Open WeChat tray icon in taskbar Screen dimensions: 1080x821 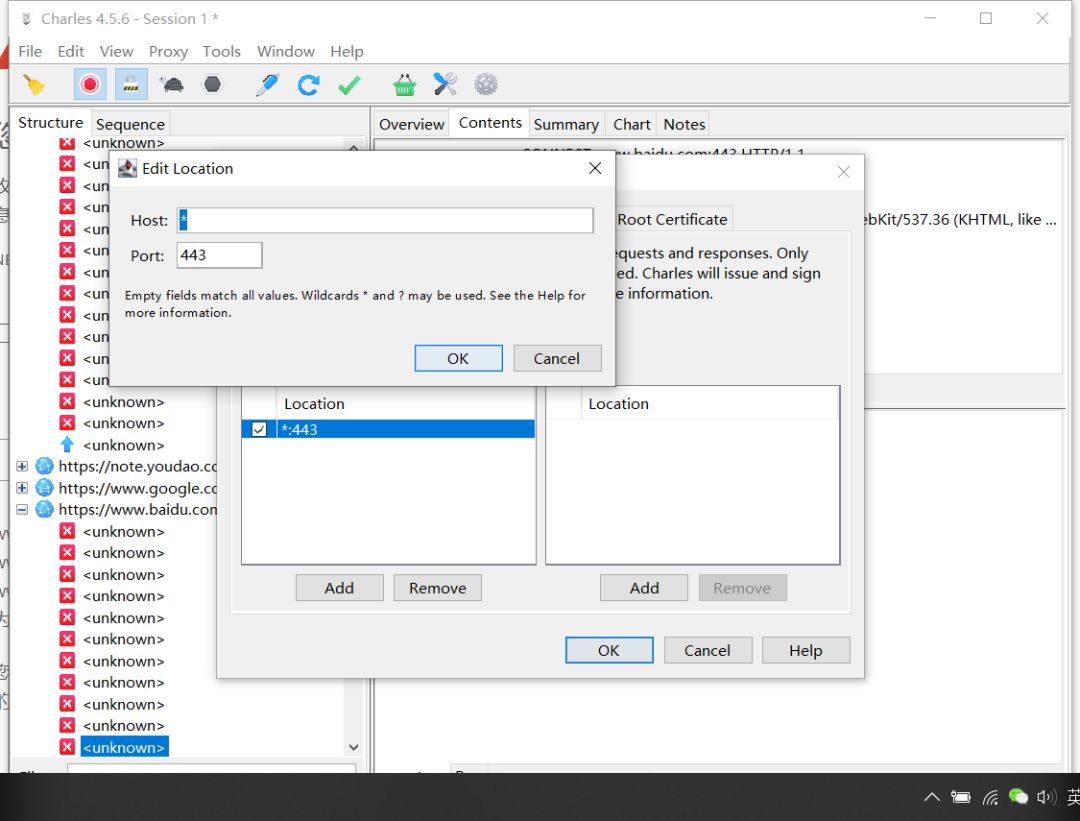click(1018, 797)
